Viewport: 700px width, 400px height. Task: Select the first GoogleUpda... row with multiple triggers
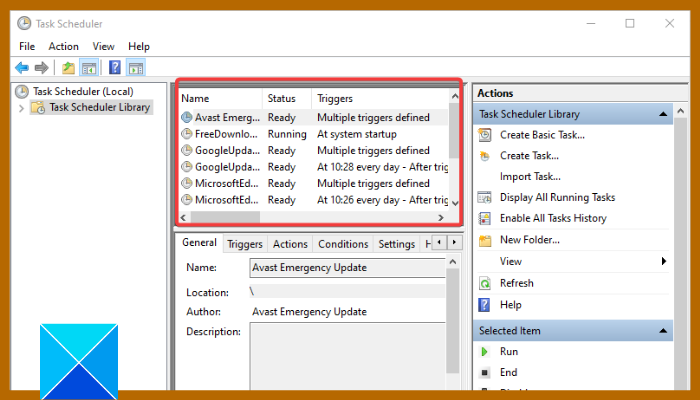[313, 150]
